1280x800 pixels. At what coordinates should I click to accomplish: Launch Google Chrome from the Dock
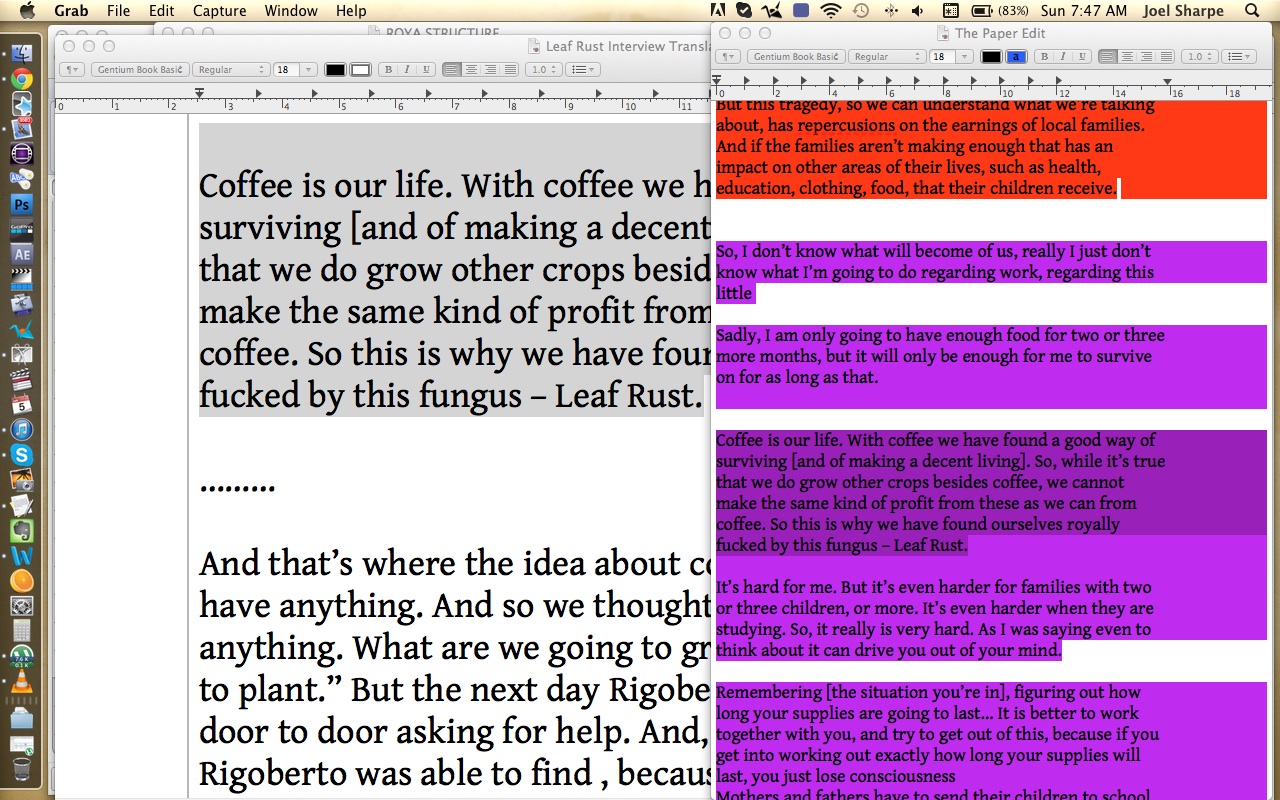click(21, 79)
